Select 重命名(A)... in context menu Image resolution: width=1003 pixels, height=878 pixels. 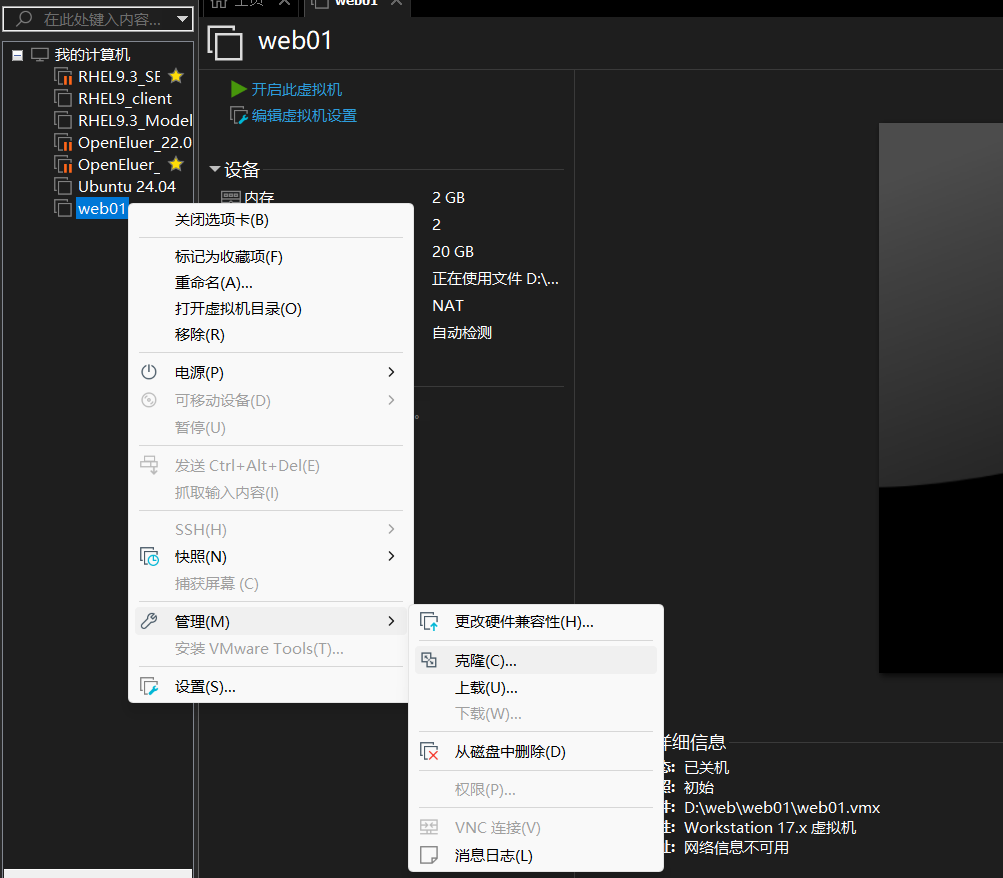271,283
